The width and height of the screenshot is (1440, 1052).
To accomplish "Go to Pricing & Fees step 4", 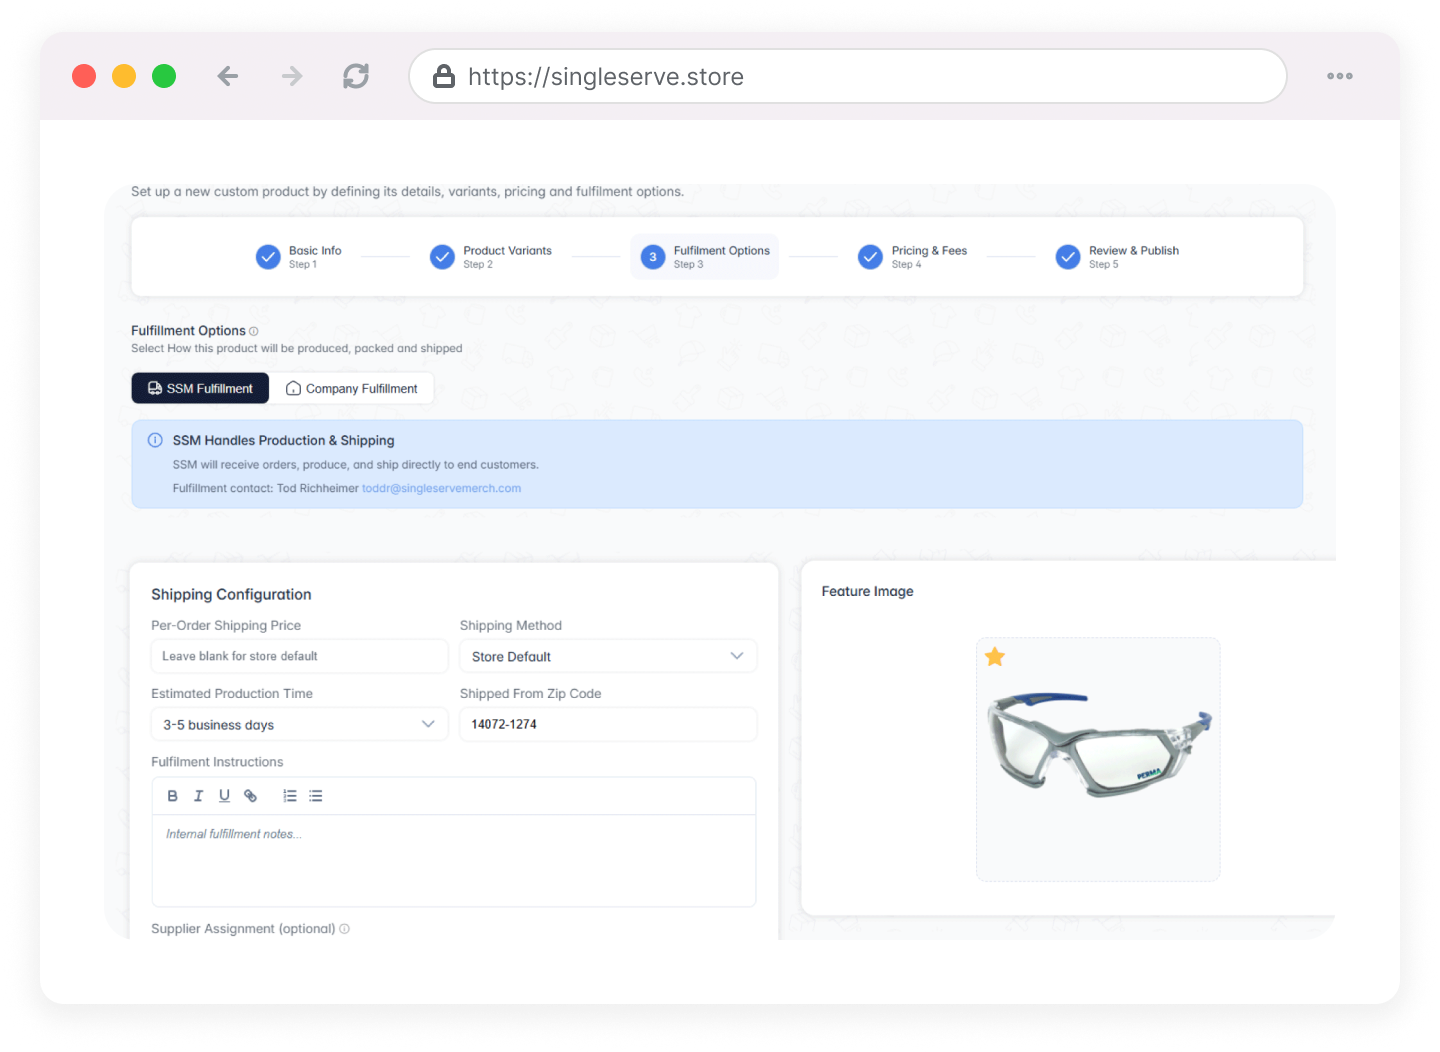I will tap(913, 257).
